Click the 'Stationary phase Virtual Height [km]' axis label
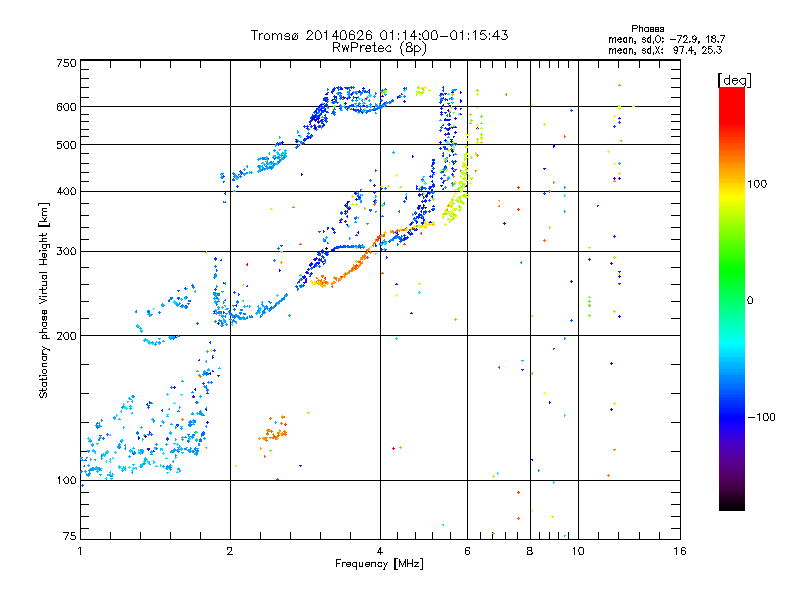The height and width of the screenshot is (600, 800). pos(43,300)
